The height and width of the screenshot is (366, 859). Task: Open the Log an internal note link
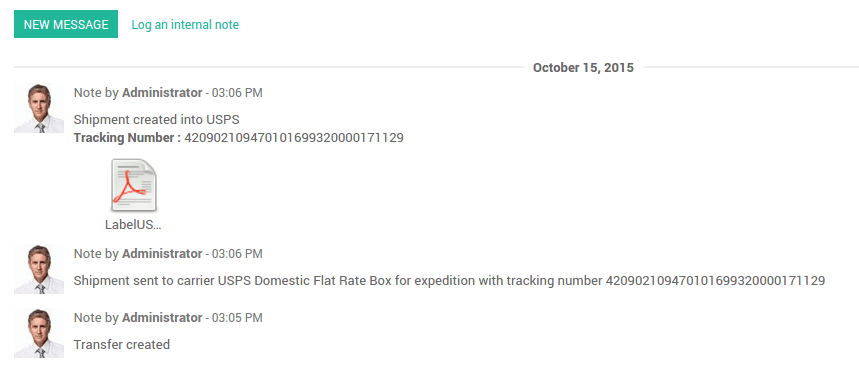(x=185, y=25)
